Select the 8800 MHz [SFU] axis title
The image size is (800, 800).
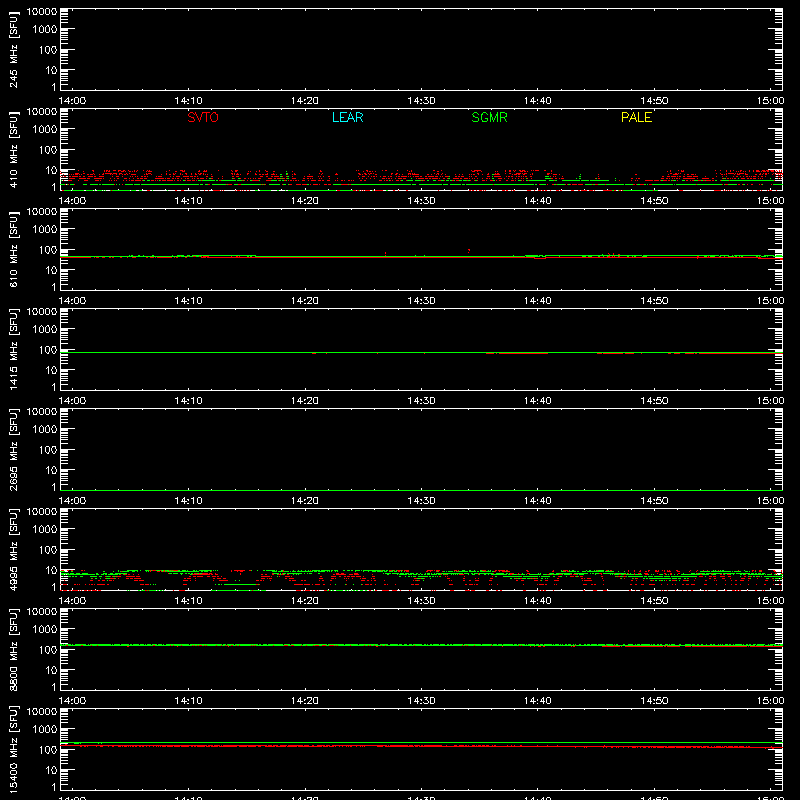pyautogui.click(x=14, y=649)
